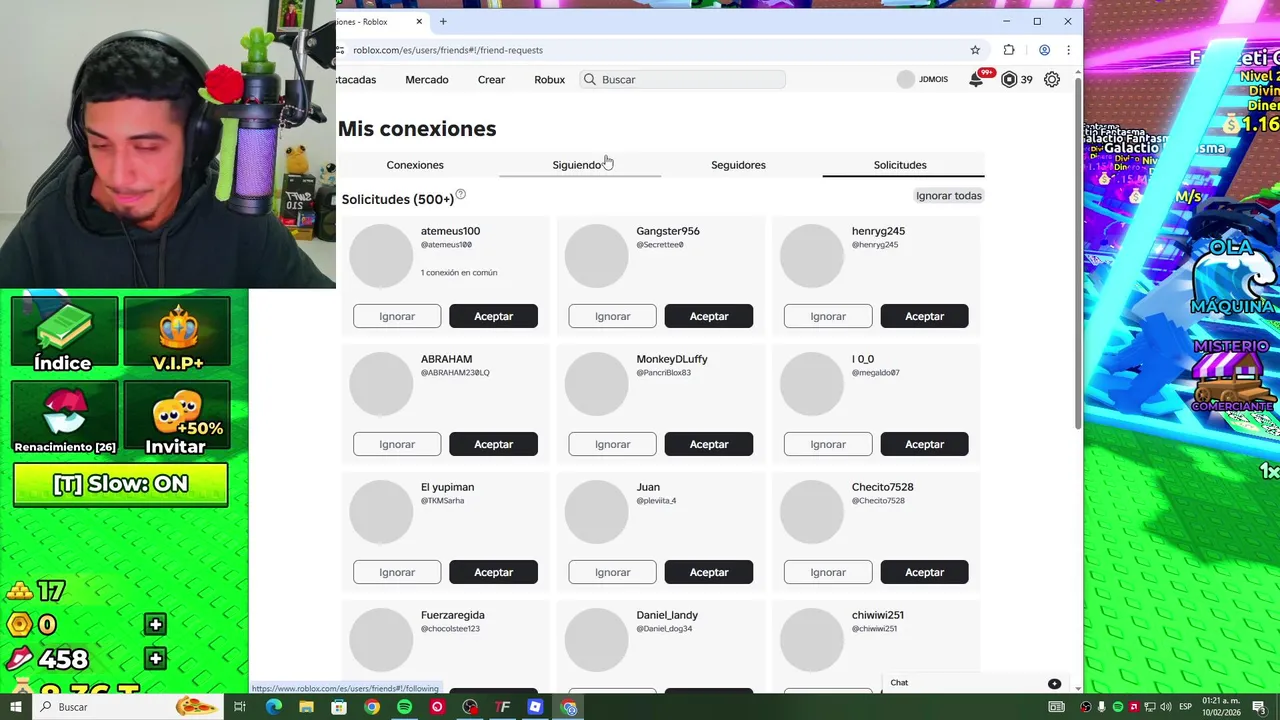1280x720 pixels.
Task: Toggle the [T] Slow: ON button
Action: pyautogui.click(x=121, y=484)
